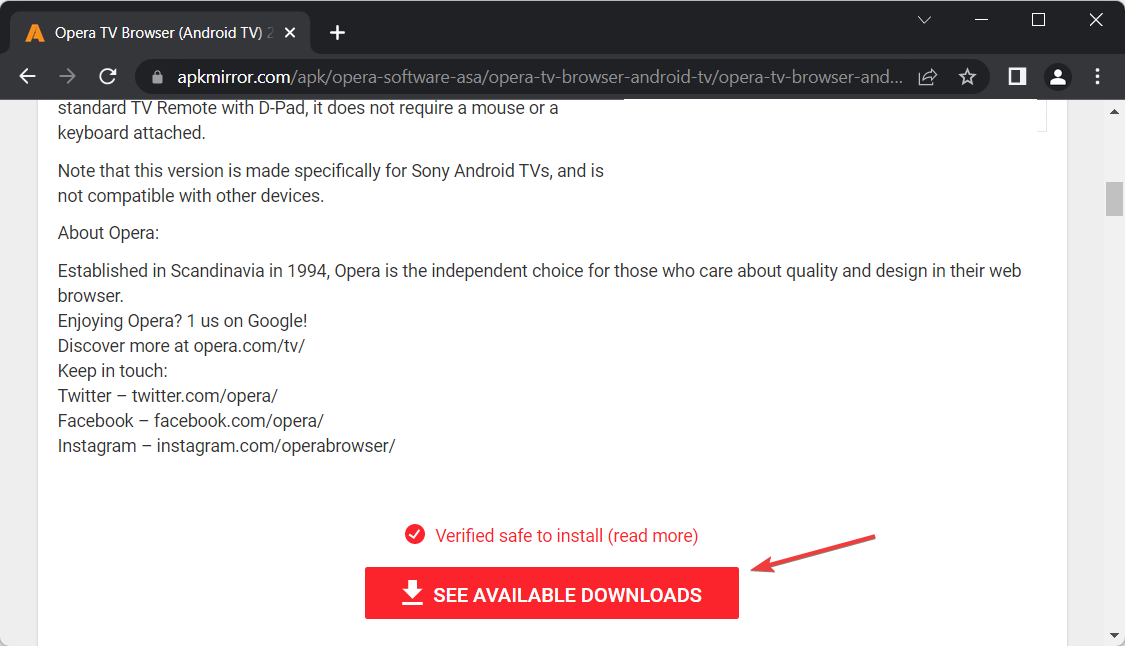Screen dimensions: 1125x646
Task: Select the Opera TV Browser tab
Action: click(x=160, y=33)
